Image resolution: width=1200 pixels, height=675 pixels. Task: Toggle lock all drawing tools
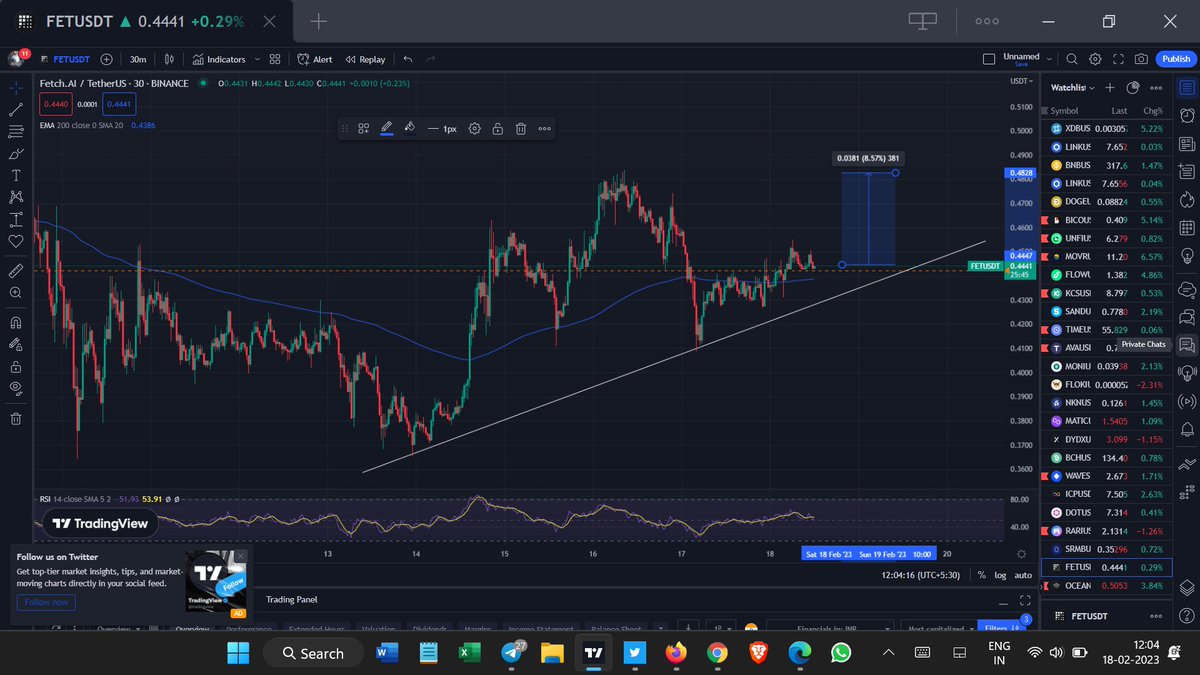(x=16, y=366)
